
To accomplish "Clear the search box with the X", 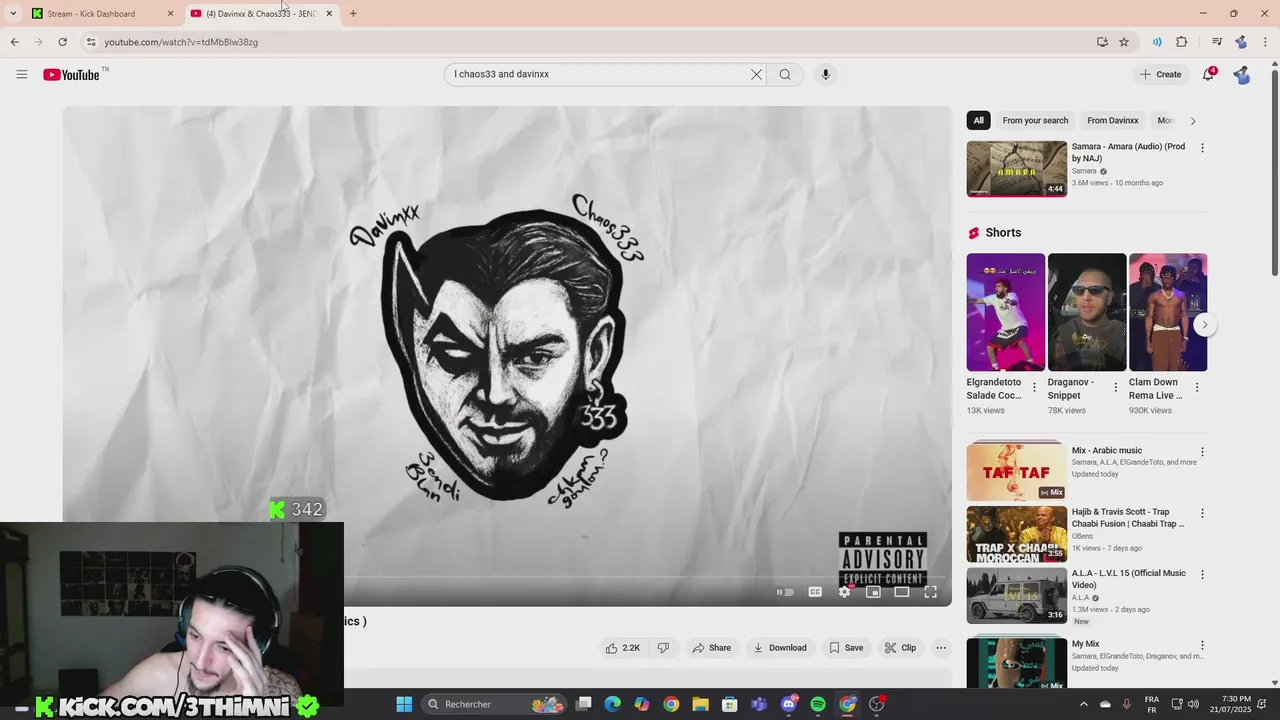I will (x=756, y=74).
